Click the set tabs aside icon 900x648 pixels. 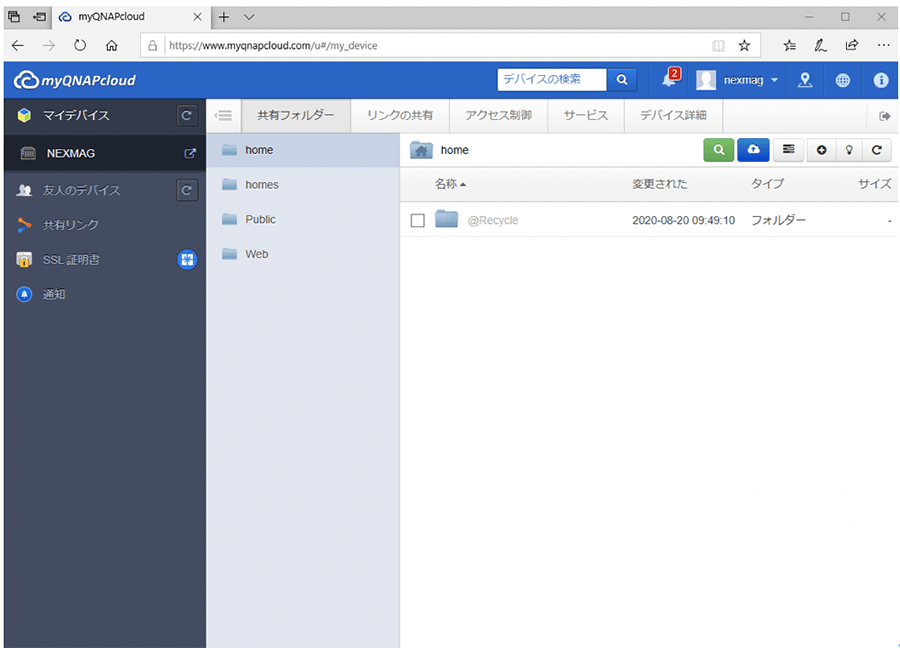tap(40, 17)
